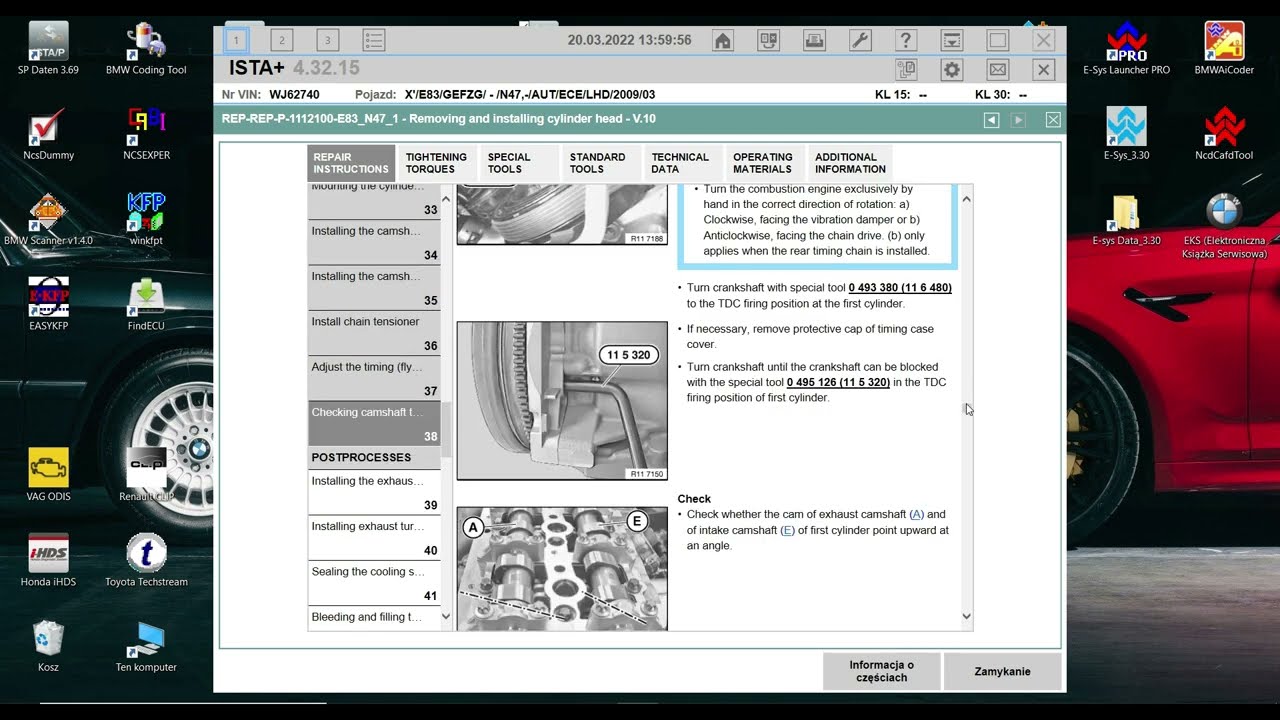The image size is (1280, 720).
Task: Select step 36 Install chain tensioner
Action: pos(374,333)
